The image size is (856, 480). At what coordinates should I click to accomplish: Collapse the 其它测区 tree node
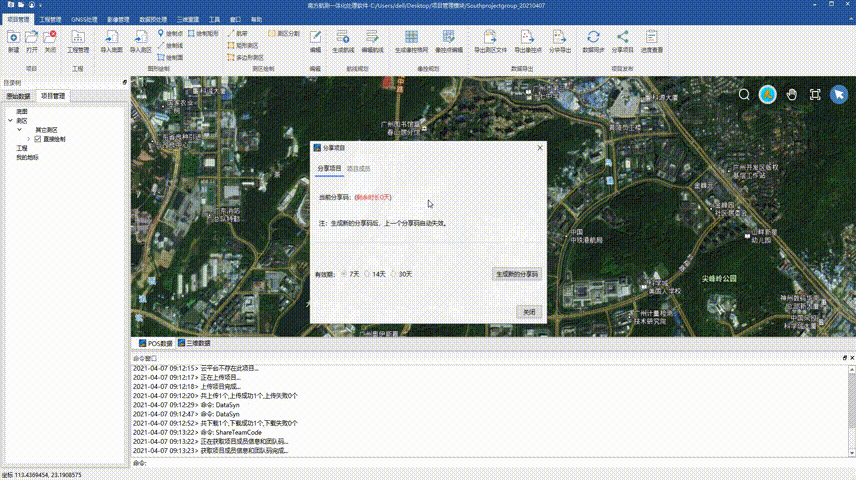[x=20, y=129]
